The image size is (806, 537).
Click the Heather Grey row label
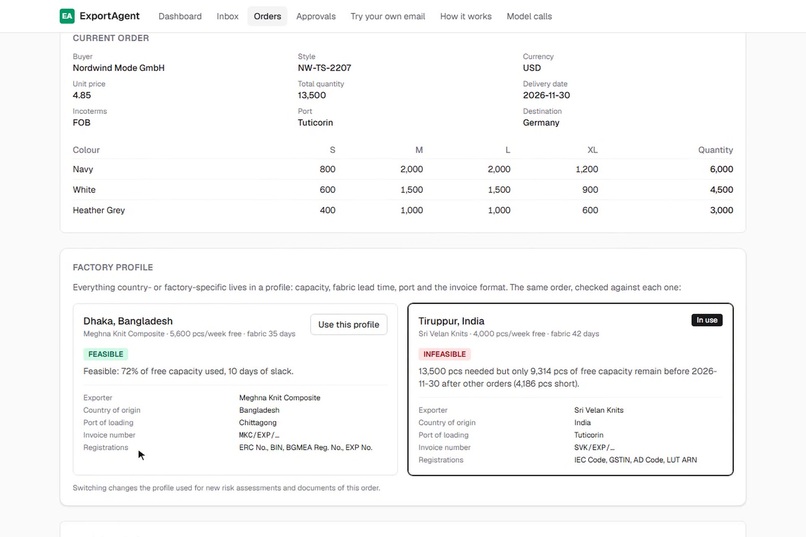tap(99, 210)
